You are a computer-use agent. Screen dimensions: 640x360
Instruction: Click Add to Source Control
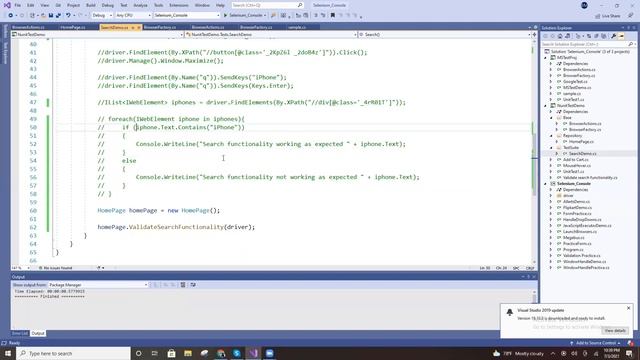(596, 343)
